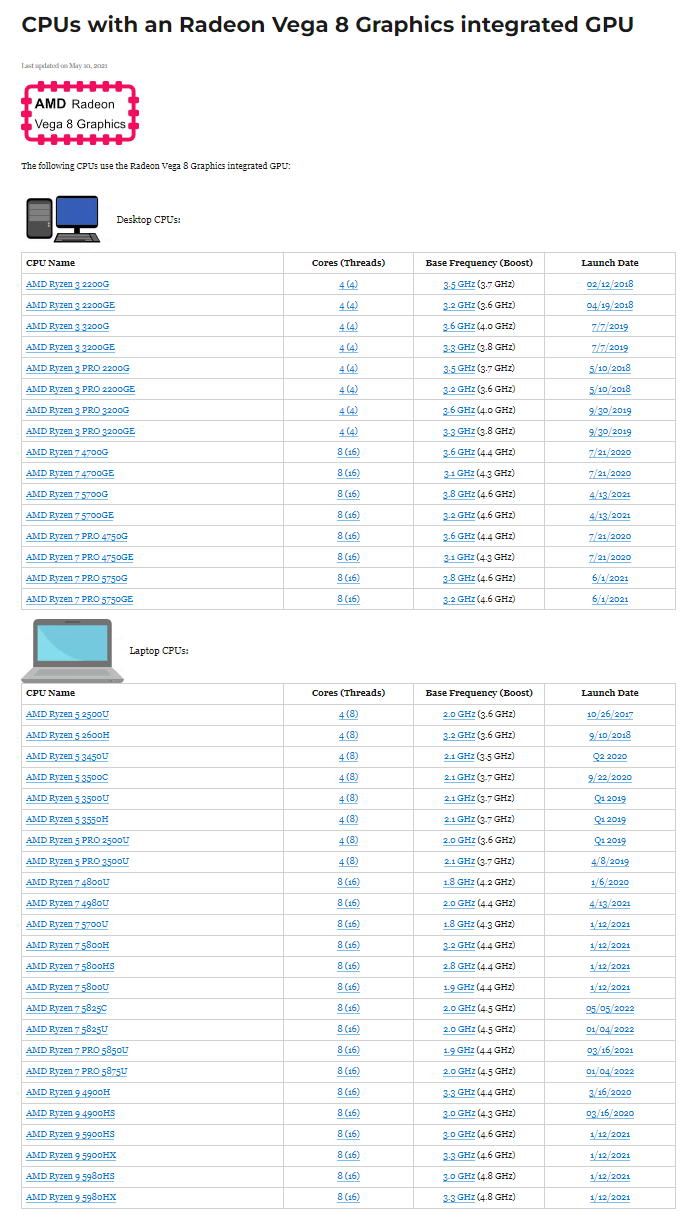Screen dimensions: 688x1219
Task: Open AMD Ryzen 3 PRO 2200G link
Action: [x=77, y=369]
